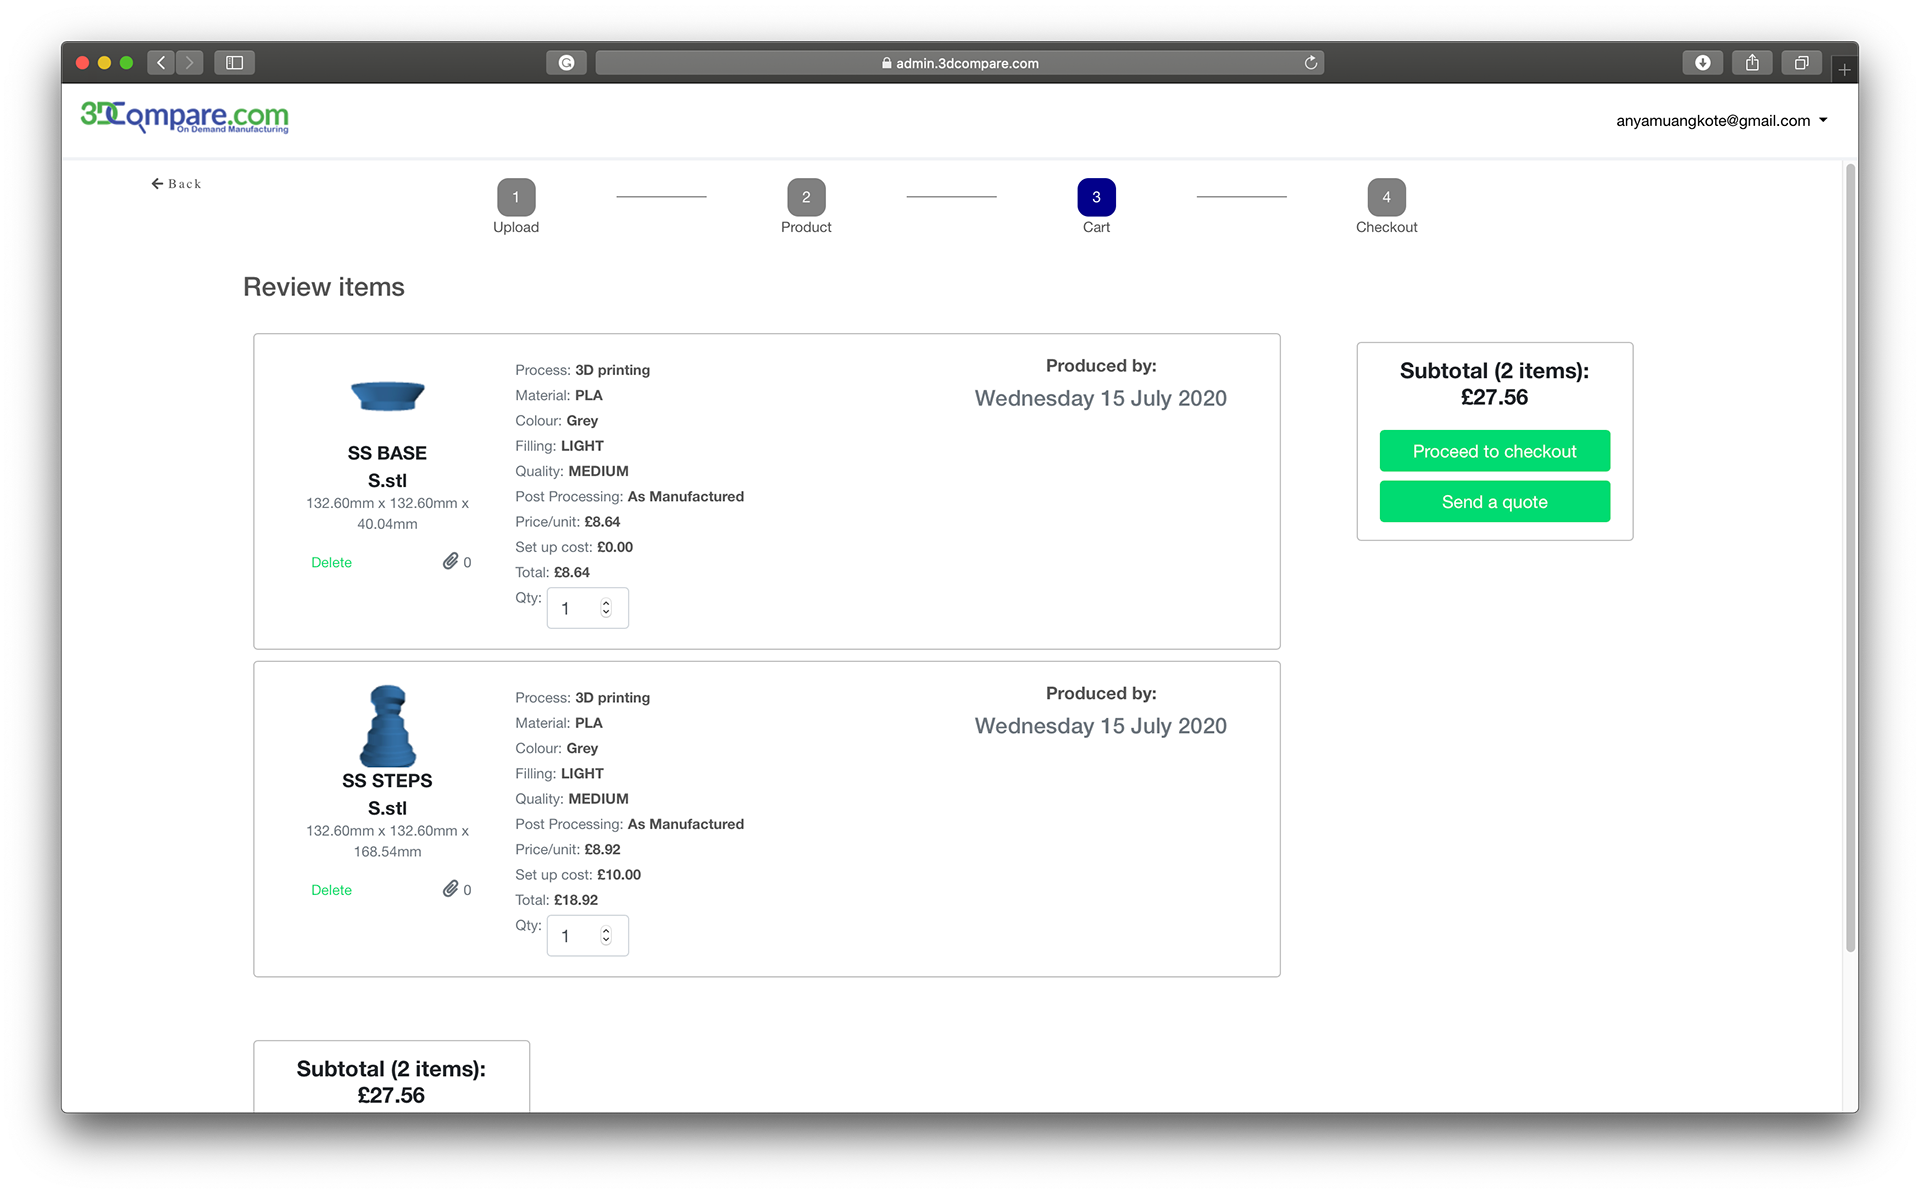Click the SS STEPS S.stl file name

point(387,794)
